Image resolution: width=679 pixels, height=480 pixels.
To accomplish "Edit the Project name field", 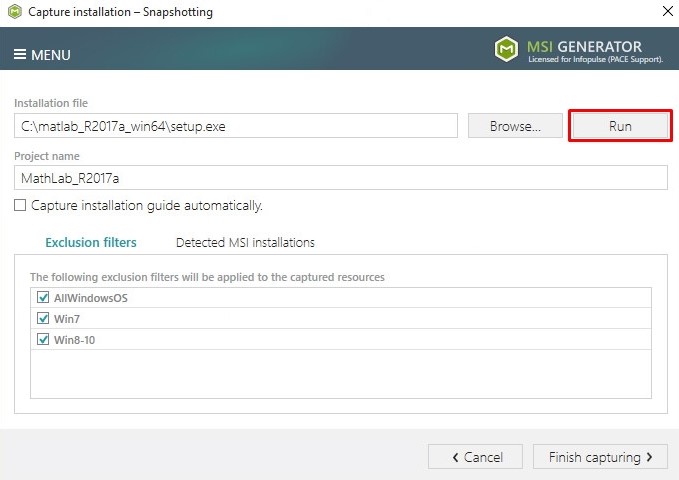I will [340, 178].
